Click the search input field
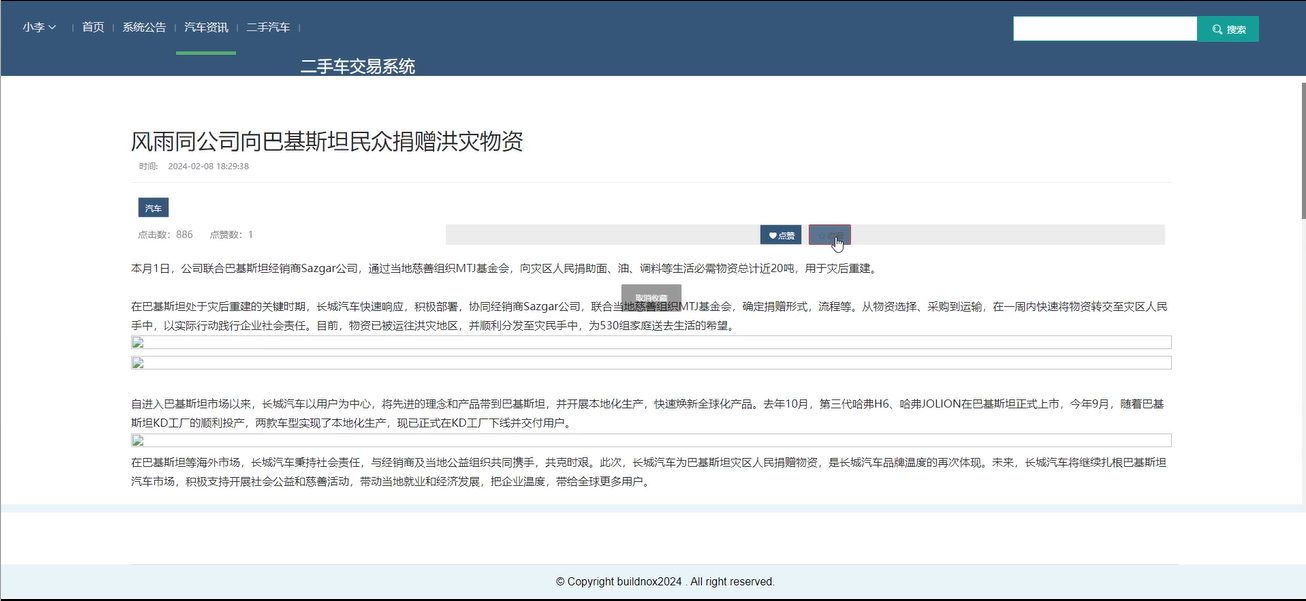Screen dimensions: 1306x601 point(1105,29)
